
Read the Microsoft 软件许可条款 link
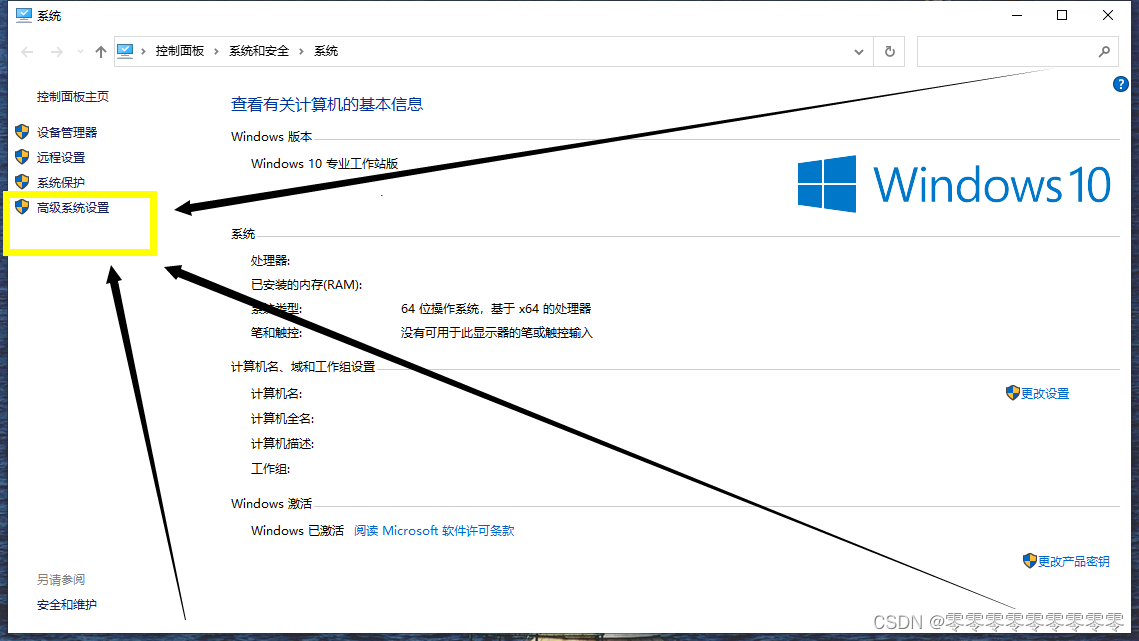coord(434,531)
